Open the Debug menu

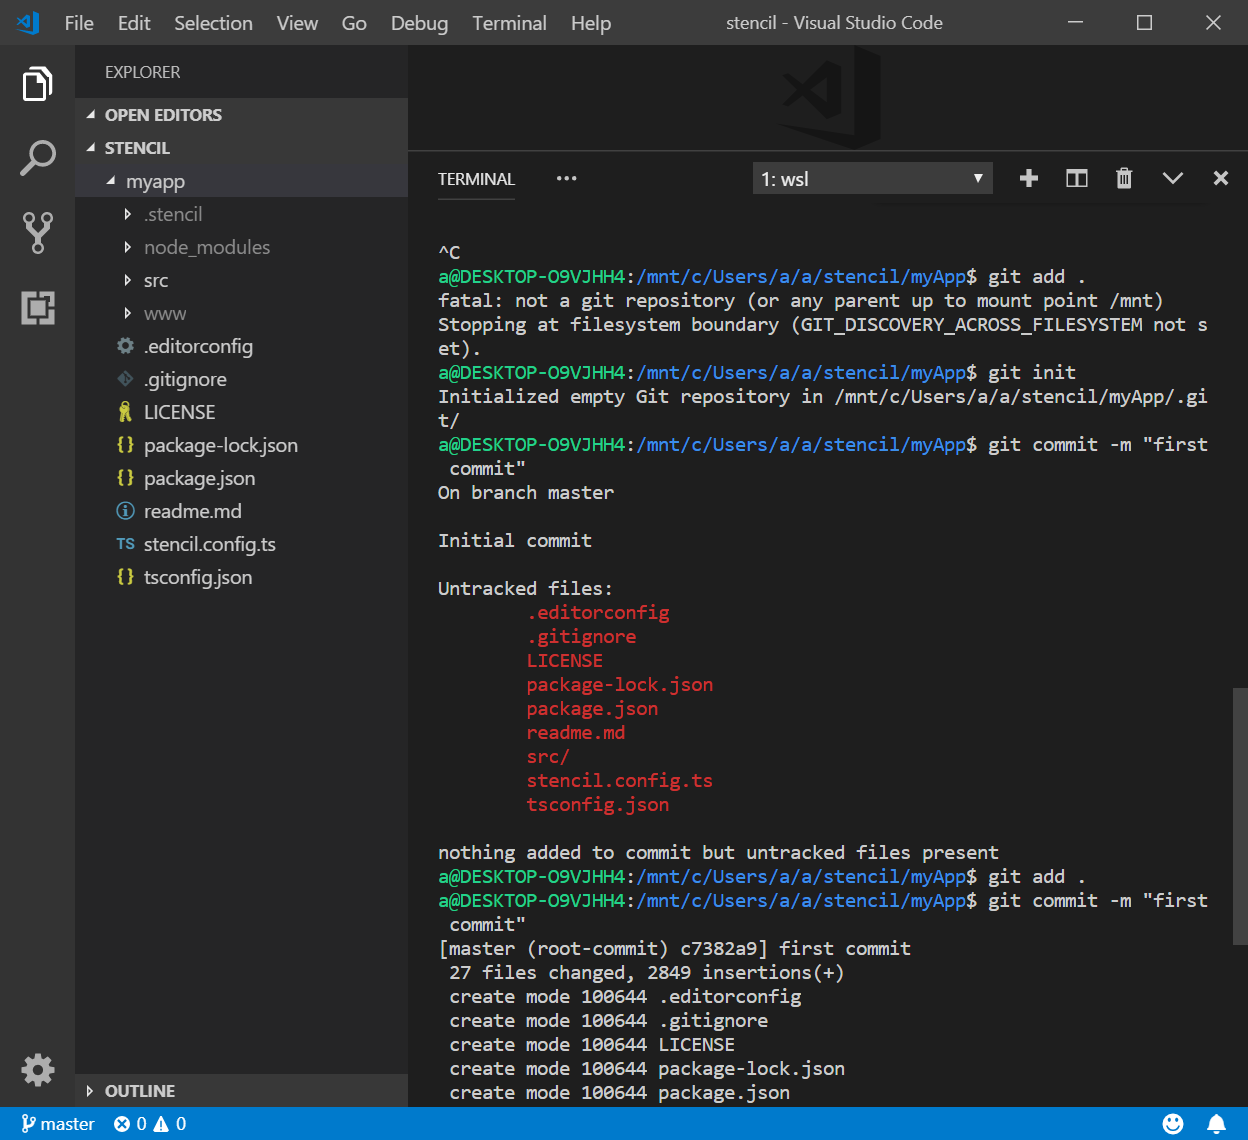pos(419,23)
